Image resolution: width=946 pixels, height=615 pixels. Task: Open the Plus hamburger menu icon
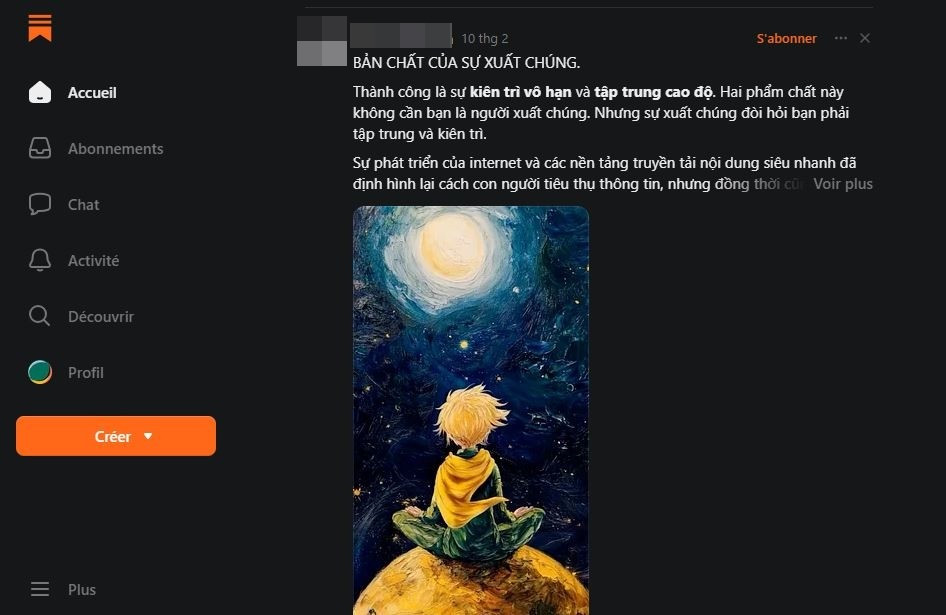click(x=40, y=589)
